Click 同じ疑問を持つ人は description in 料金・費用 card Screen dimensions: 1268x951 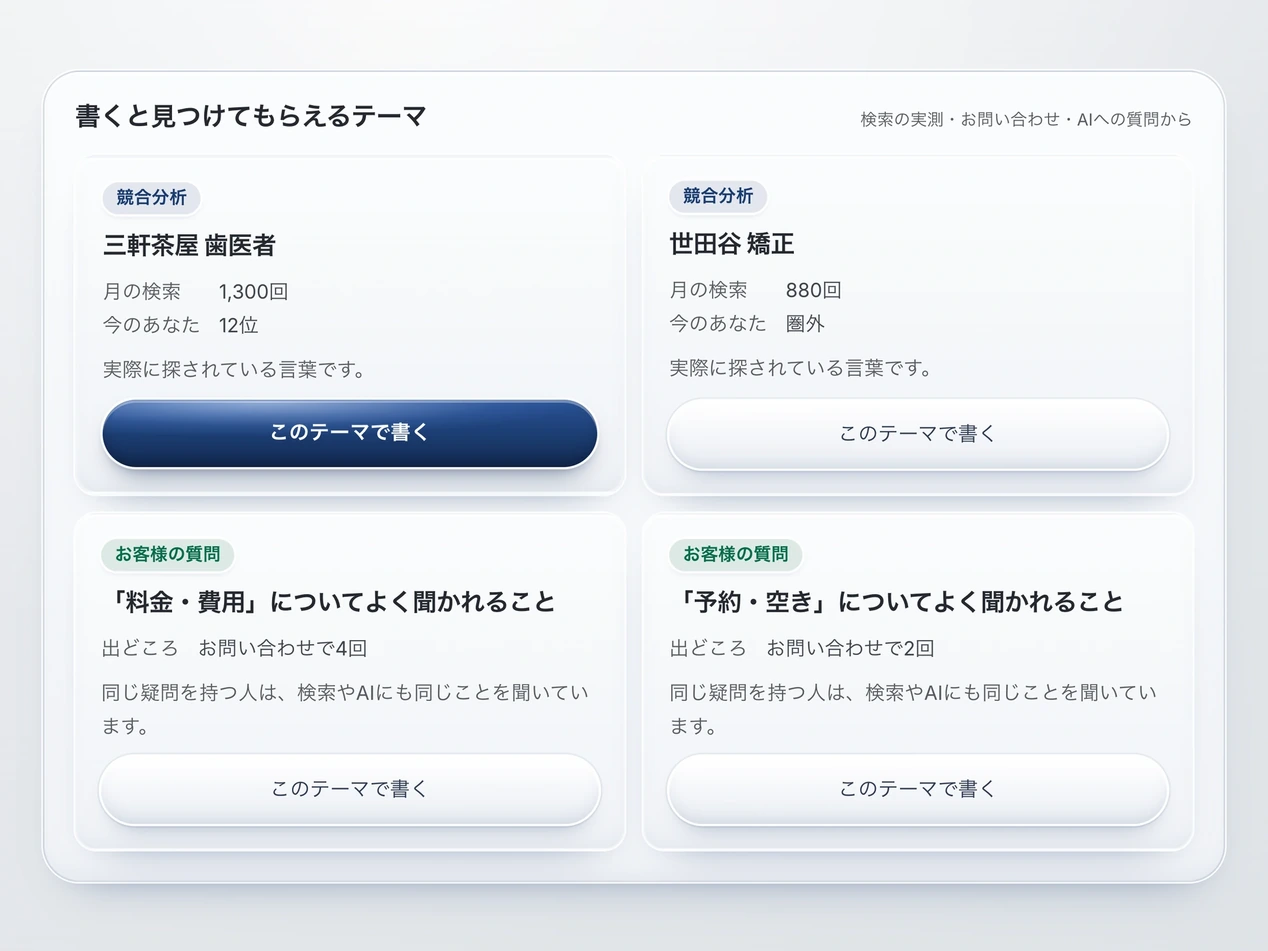tap(346, 709)
